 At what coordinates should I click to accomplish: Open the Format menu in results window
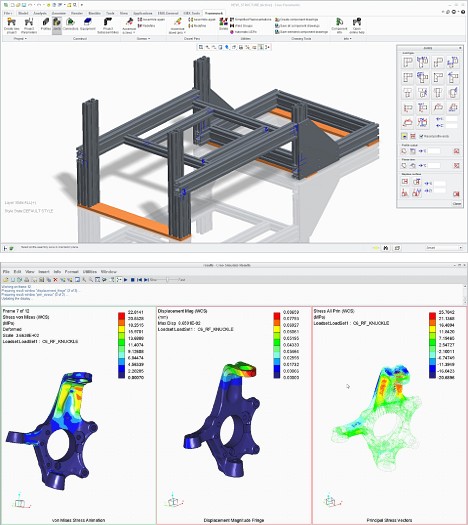point(72,272)
